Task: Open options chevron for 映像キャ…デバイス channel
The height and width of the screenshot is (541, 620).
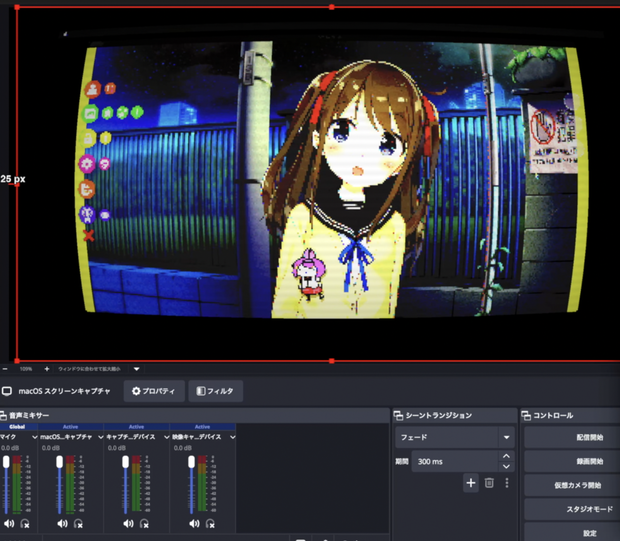Action: tap(232, 437)
